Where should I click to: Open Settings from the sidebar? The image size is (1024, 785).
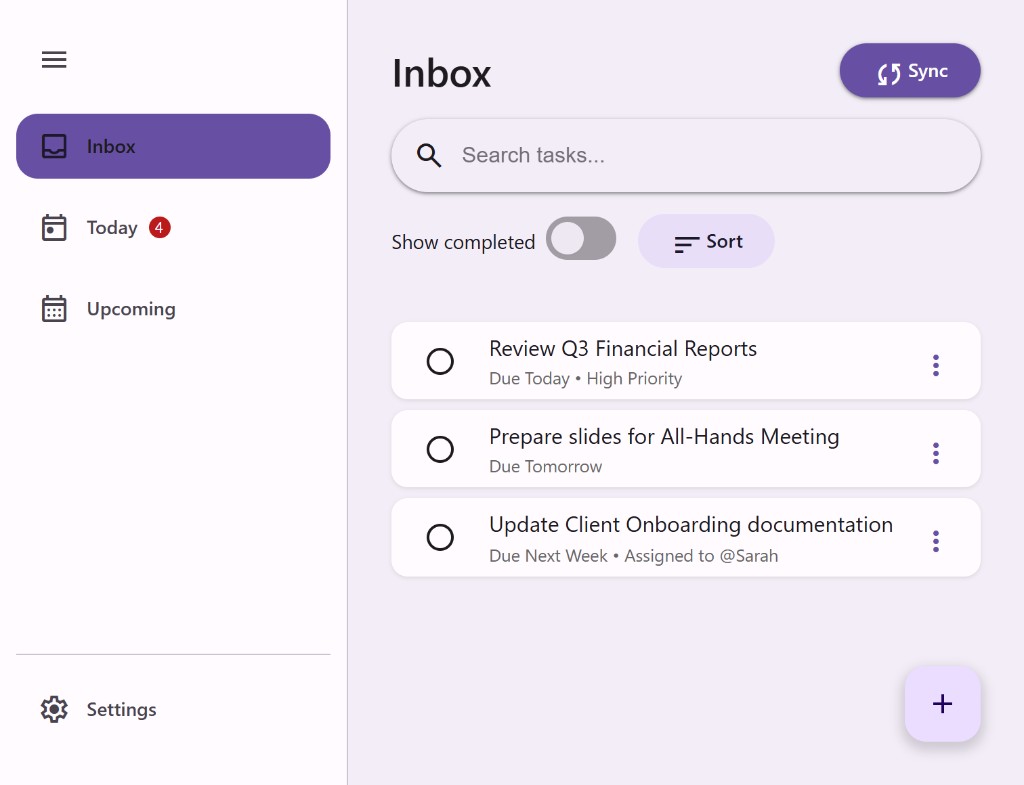tap(173, 709)
